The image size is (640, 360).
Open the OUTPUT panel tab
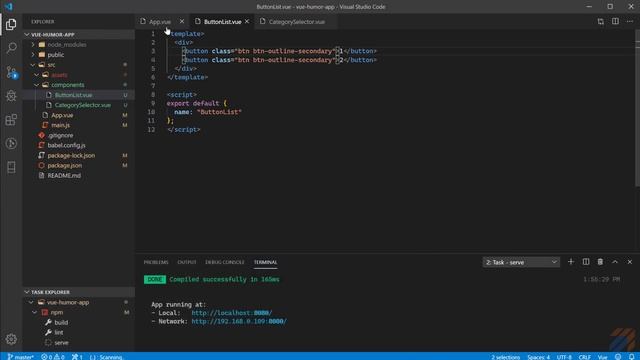[x=187, y=262]
